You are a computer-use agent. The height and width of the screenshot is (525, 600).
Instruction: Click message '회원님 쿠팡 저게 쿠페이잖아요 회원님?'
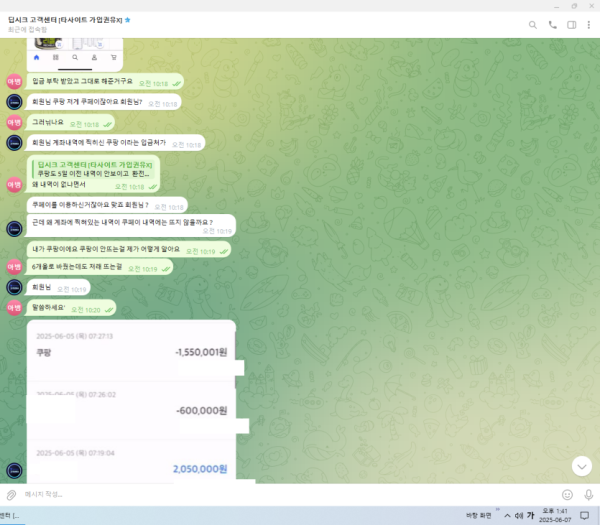[104, 102]
